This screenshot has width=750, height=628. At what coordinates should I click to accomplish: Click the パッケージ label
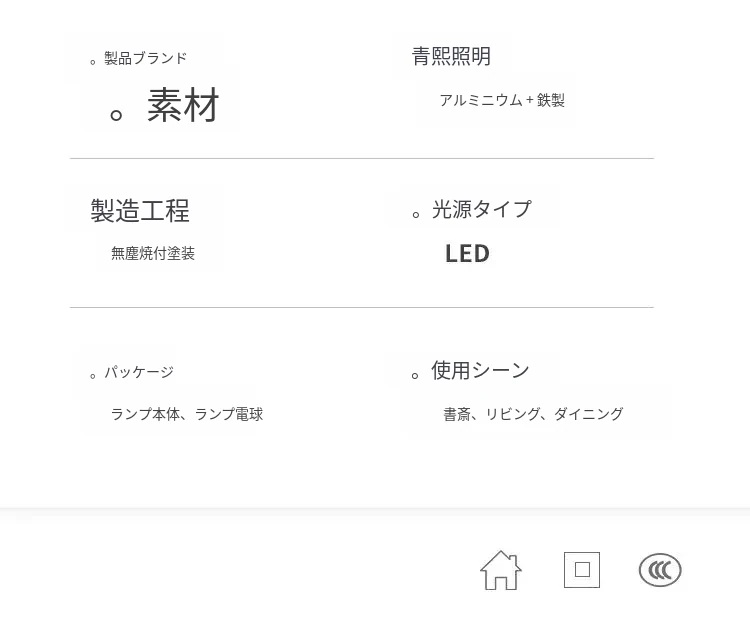tap(139, 372)
